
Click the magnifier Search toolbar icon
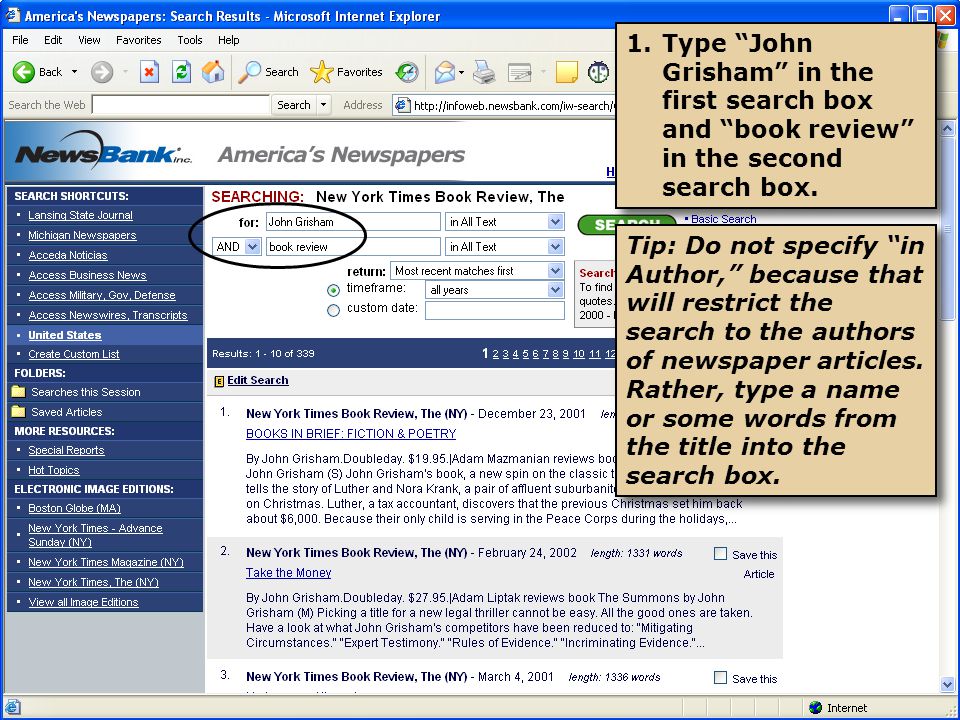click(249, 72)
